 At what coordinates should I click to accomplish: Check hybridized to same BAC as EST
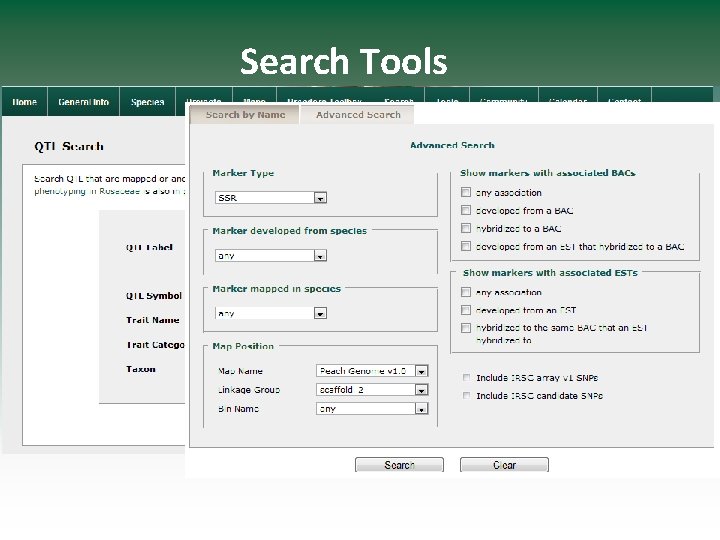[466, 327]
